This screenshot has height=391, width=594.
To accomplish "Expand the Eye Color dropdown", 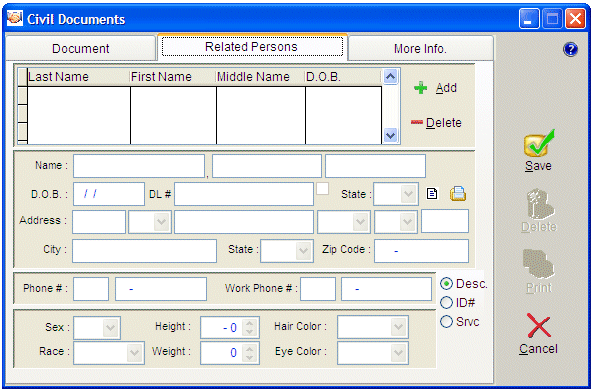I will [x=399, y=353].
